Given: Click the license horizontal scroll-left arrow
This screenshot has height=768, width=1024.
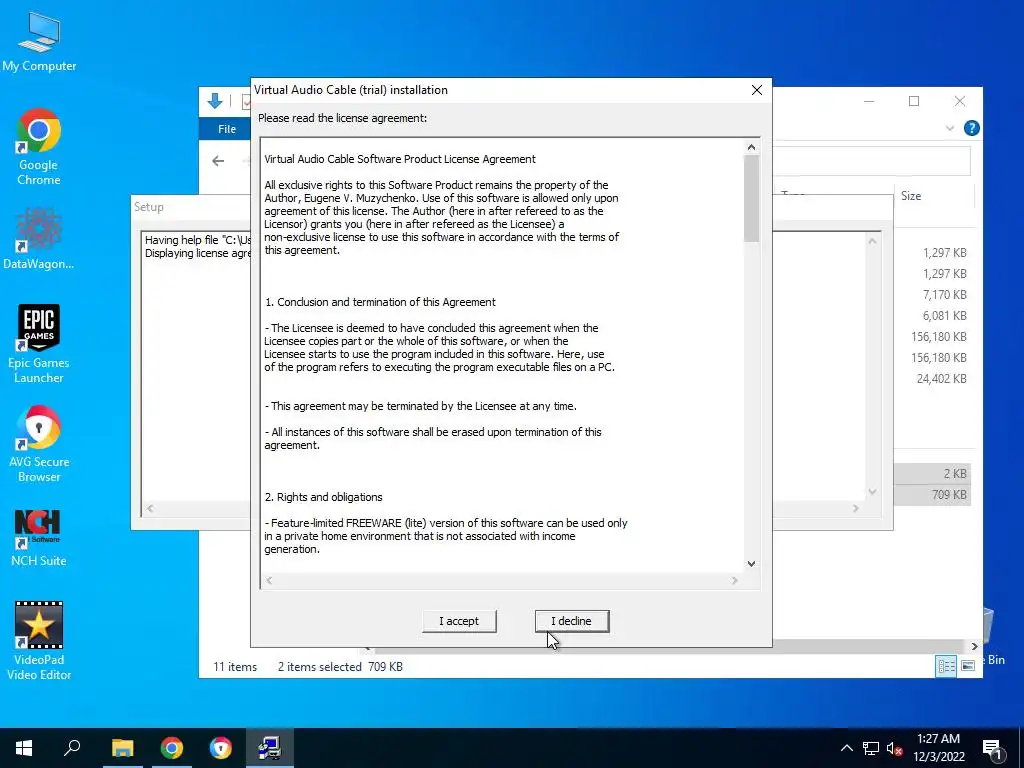Looking at the screenshot, I should tap(269, 580).
